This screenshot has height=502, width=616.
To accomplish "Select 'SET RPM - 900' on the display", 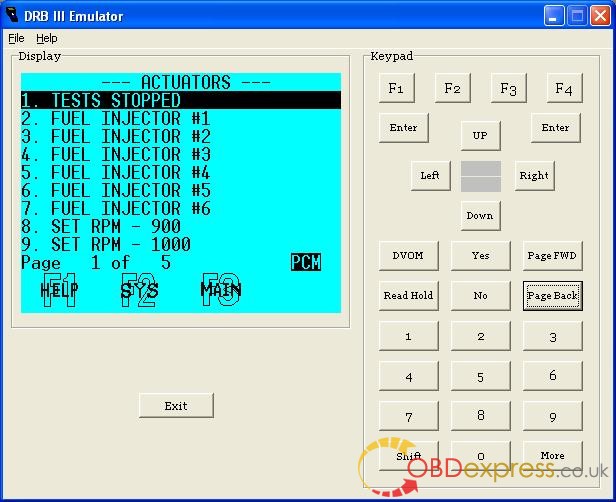I will point(116,227).
